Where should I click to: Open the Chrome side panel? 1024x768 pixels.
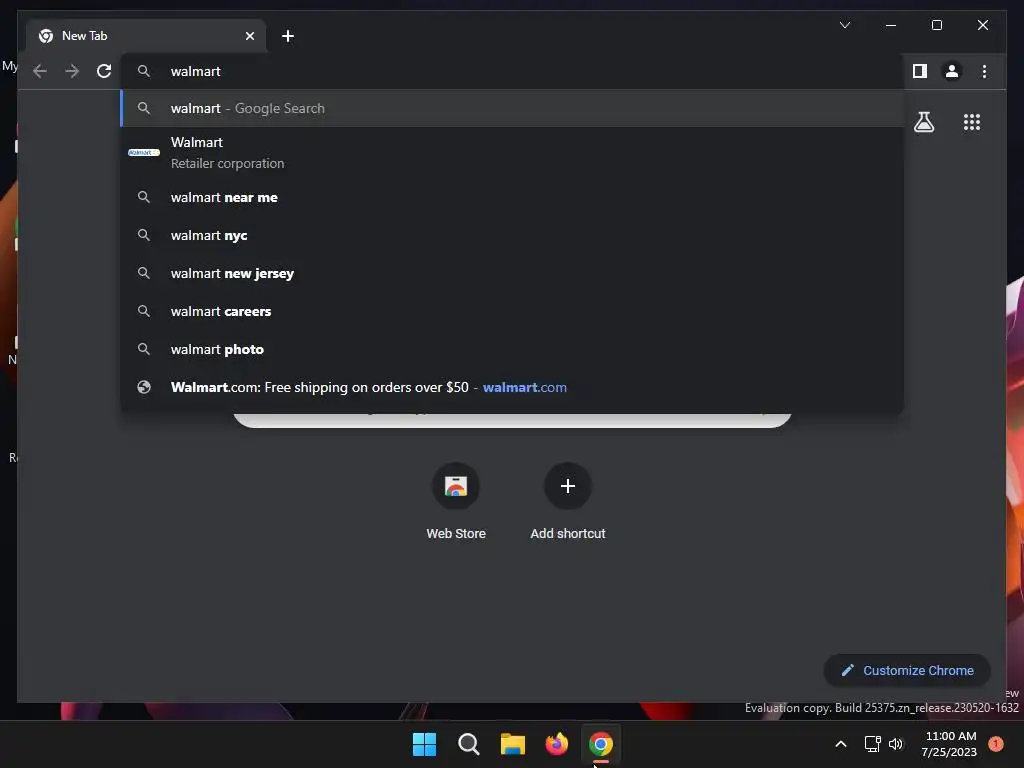coord(920,71)
